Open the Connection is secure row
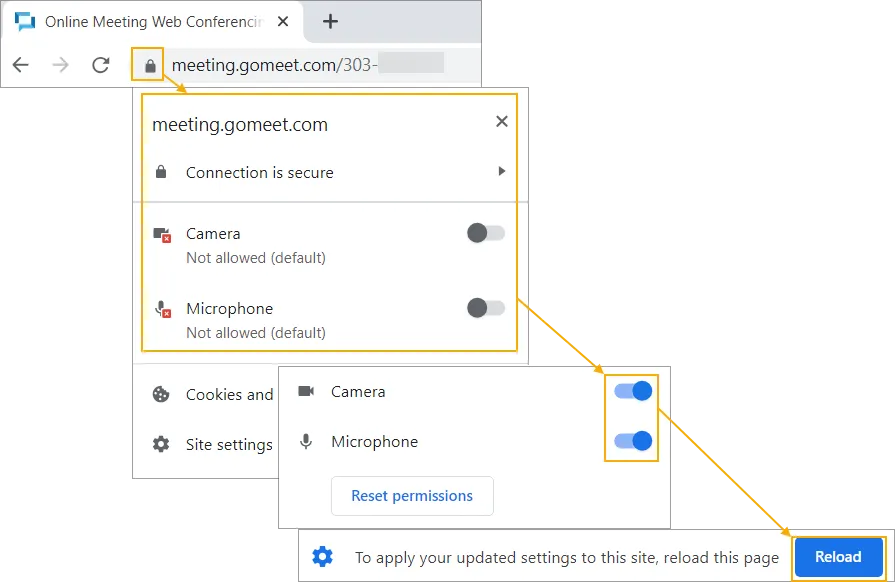This screenshot has width=895, height=582. coord(330,172)
